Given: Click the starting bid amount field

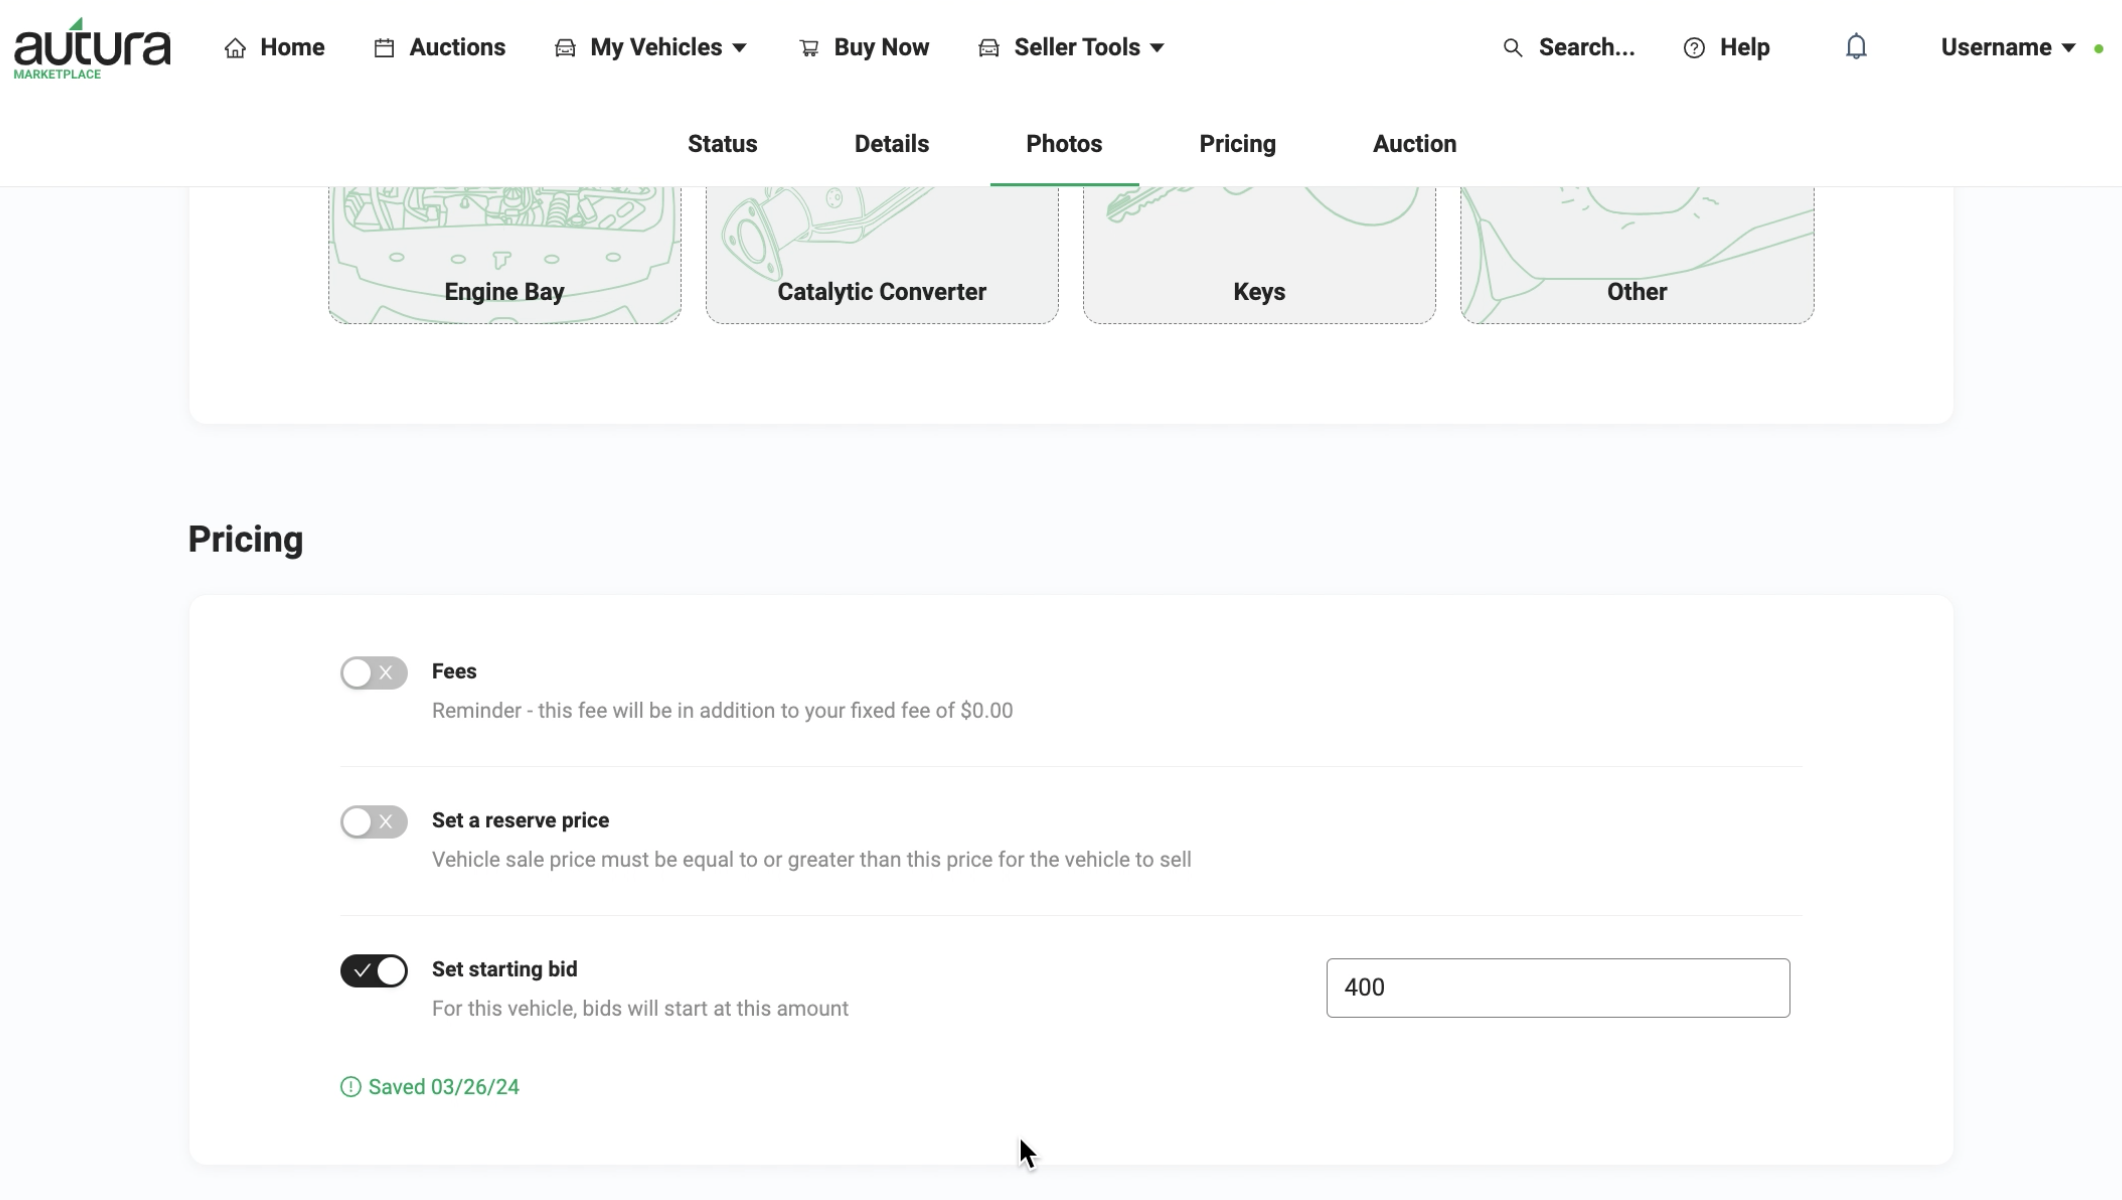Looking at the screenshot, I should coord(1558,988).
